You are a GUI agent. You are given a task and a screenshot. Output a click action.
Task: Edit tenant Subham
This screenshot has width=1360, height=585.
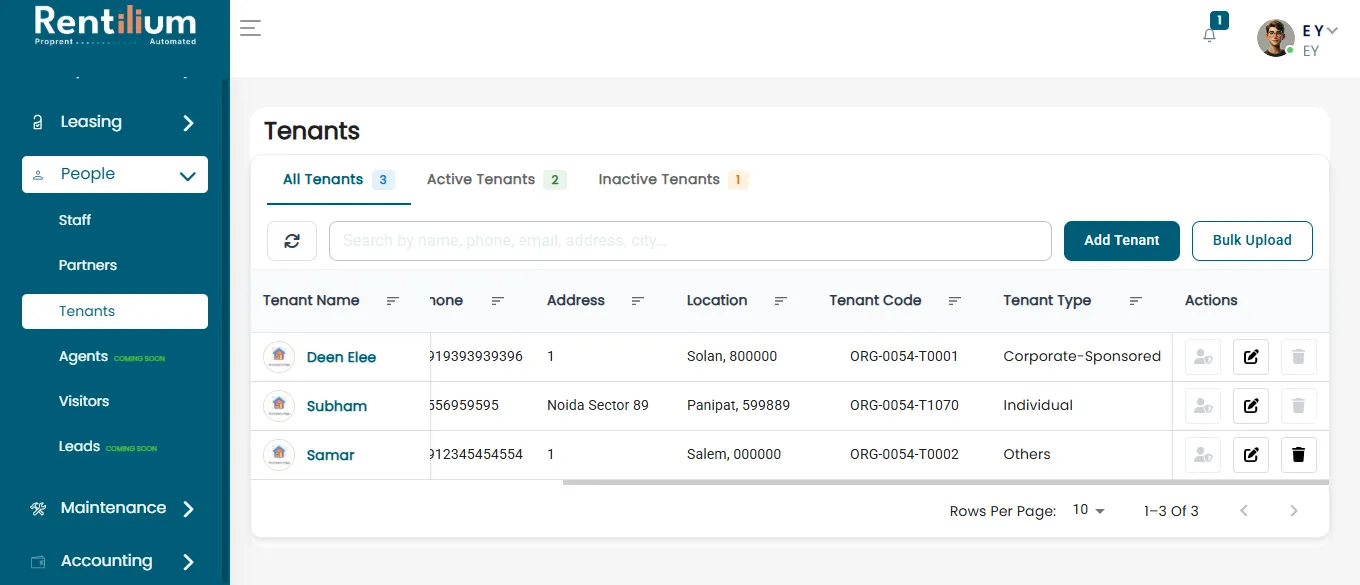point(1250,406)
